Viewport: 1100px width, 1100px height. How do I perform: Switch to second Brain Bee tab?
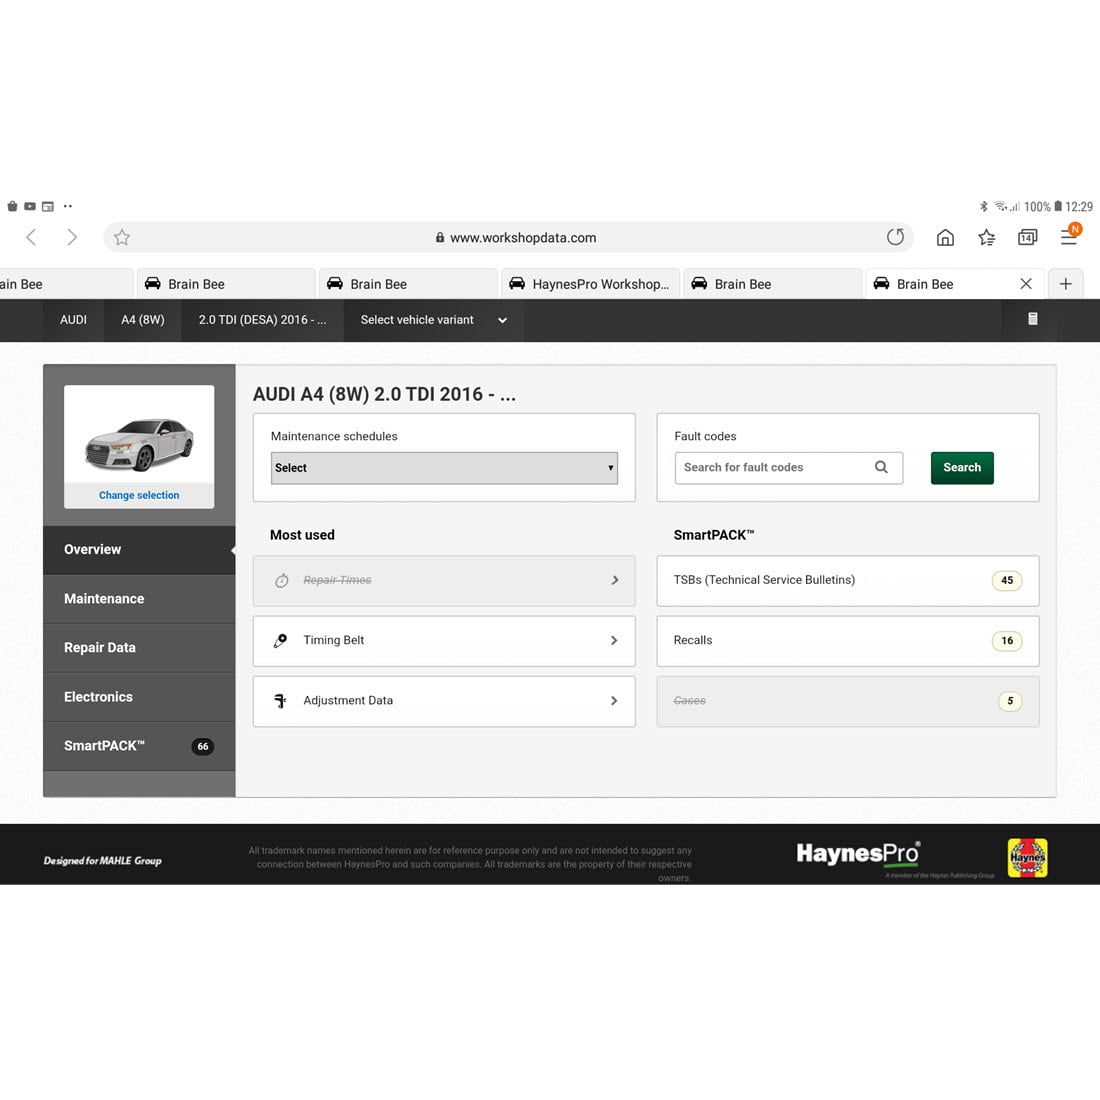click(x=226, y=283)
